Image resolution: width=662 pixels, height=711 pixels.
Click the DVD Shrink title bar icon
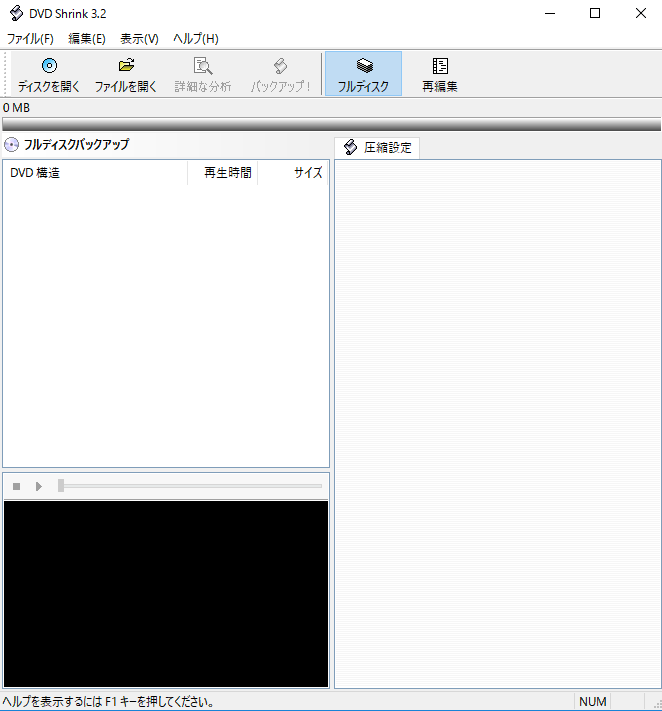coord(16,13)
